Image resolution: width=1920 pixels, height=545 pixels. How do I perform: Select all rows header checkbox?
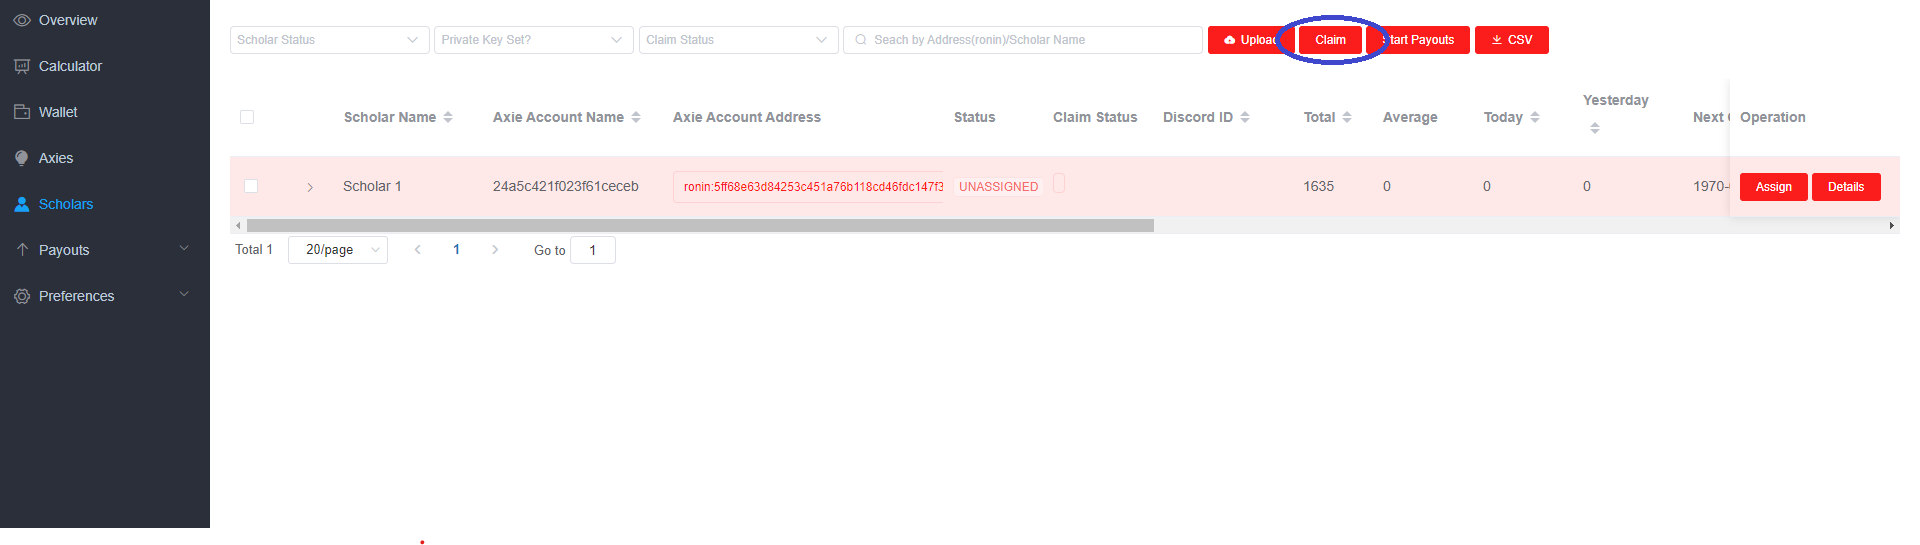pos(247,117)
